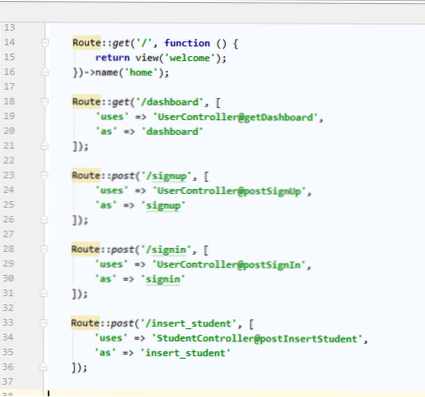Click the 'home' route name string
The height and width of the screenshot is (397, 425).
tap(141, 73)
